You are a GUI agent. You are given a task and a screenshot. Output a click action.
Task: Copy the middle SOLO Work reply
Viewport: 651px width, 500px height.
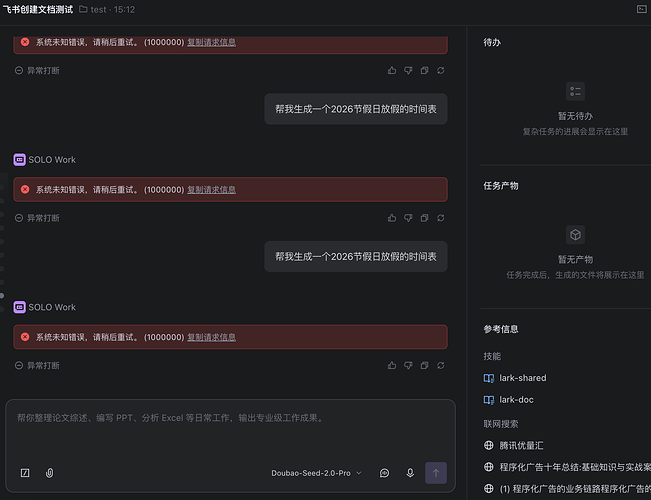424,218
